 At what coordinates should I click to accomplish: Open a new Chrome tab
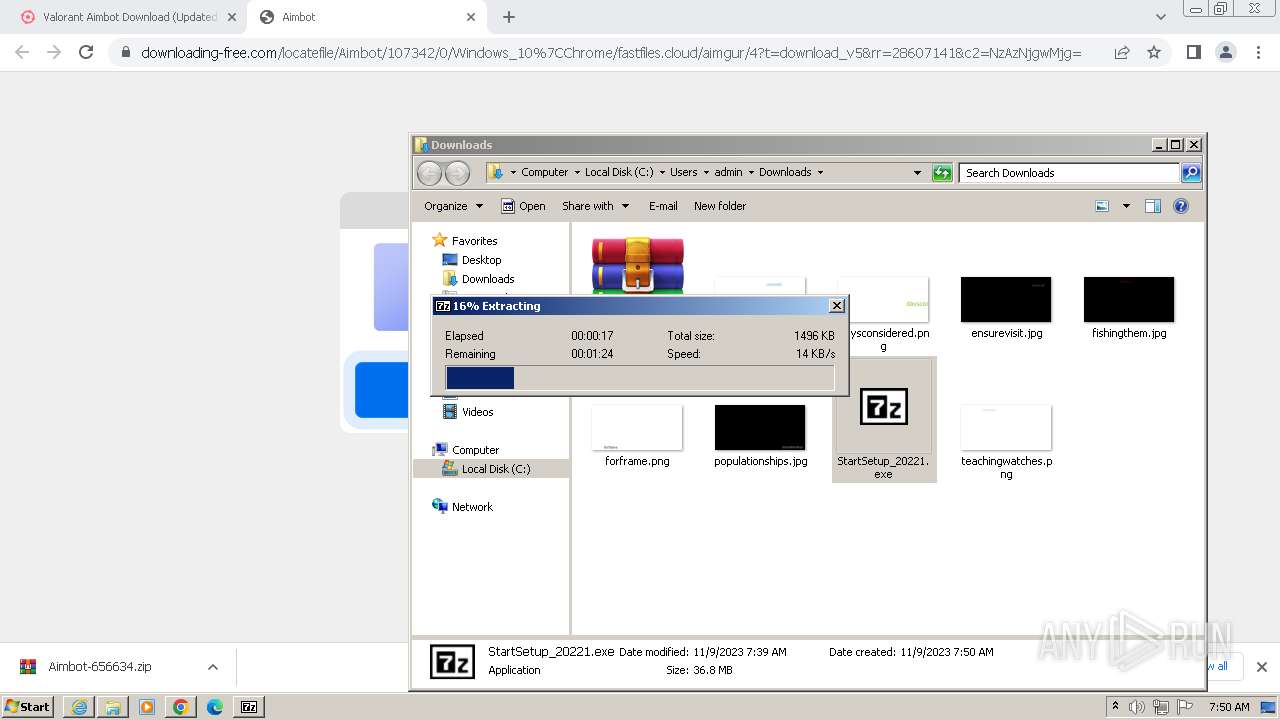509,17
